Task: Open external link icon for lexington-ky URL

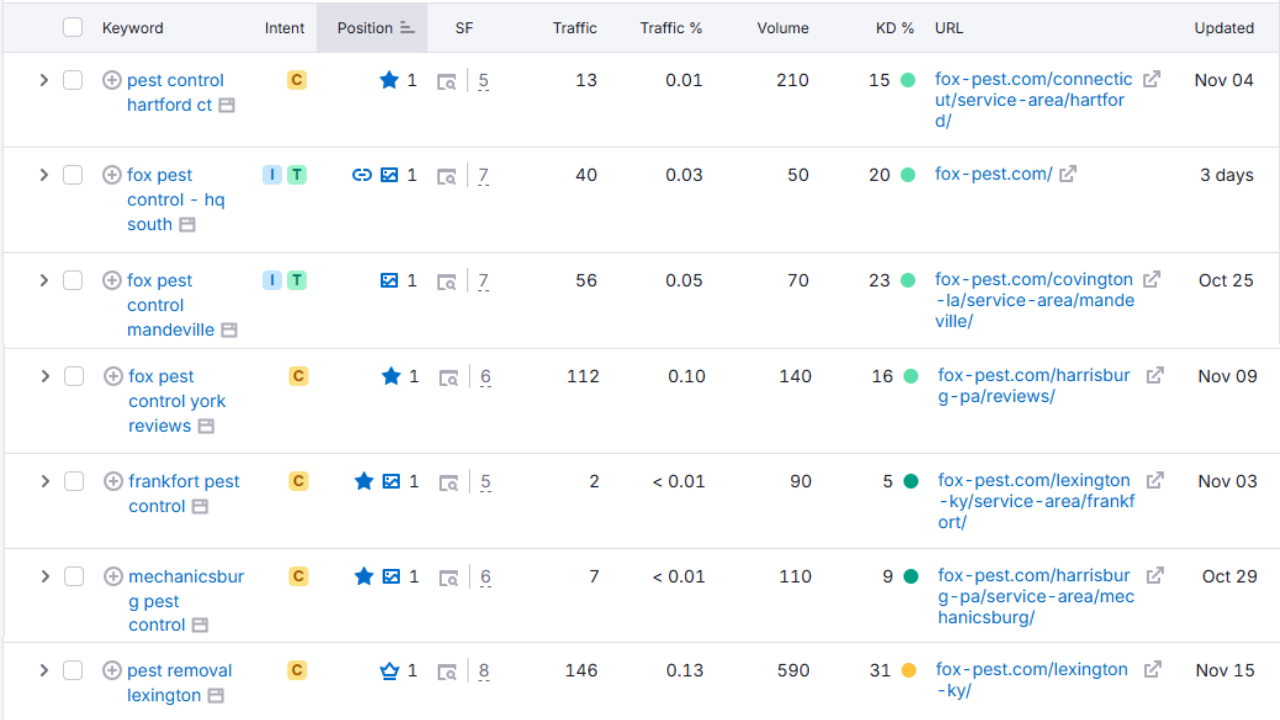Action: [x=1152, y=669]
